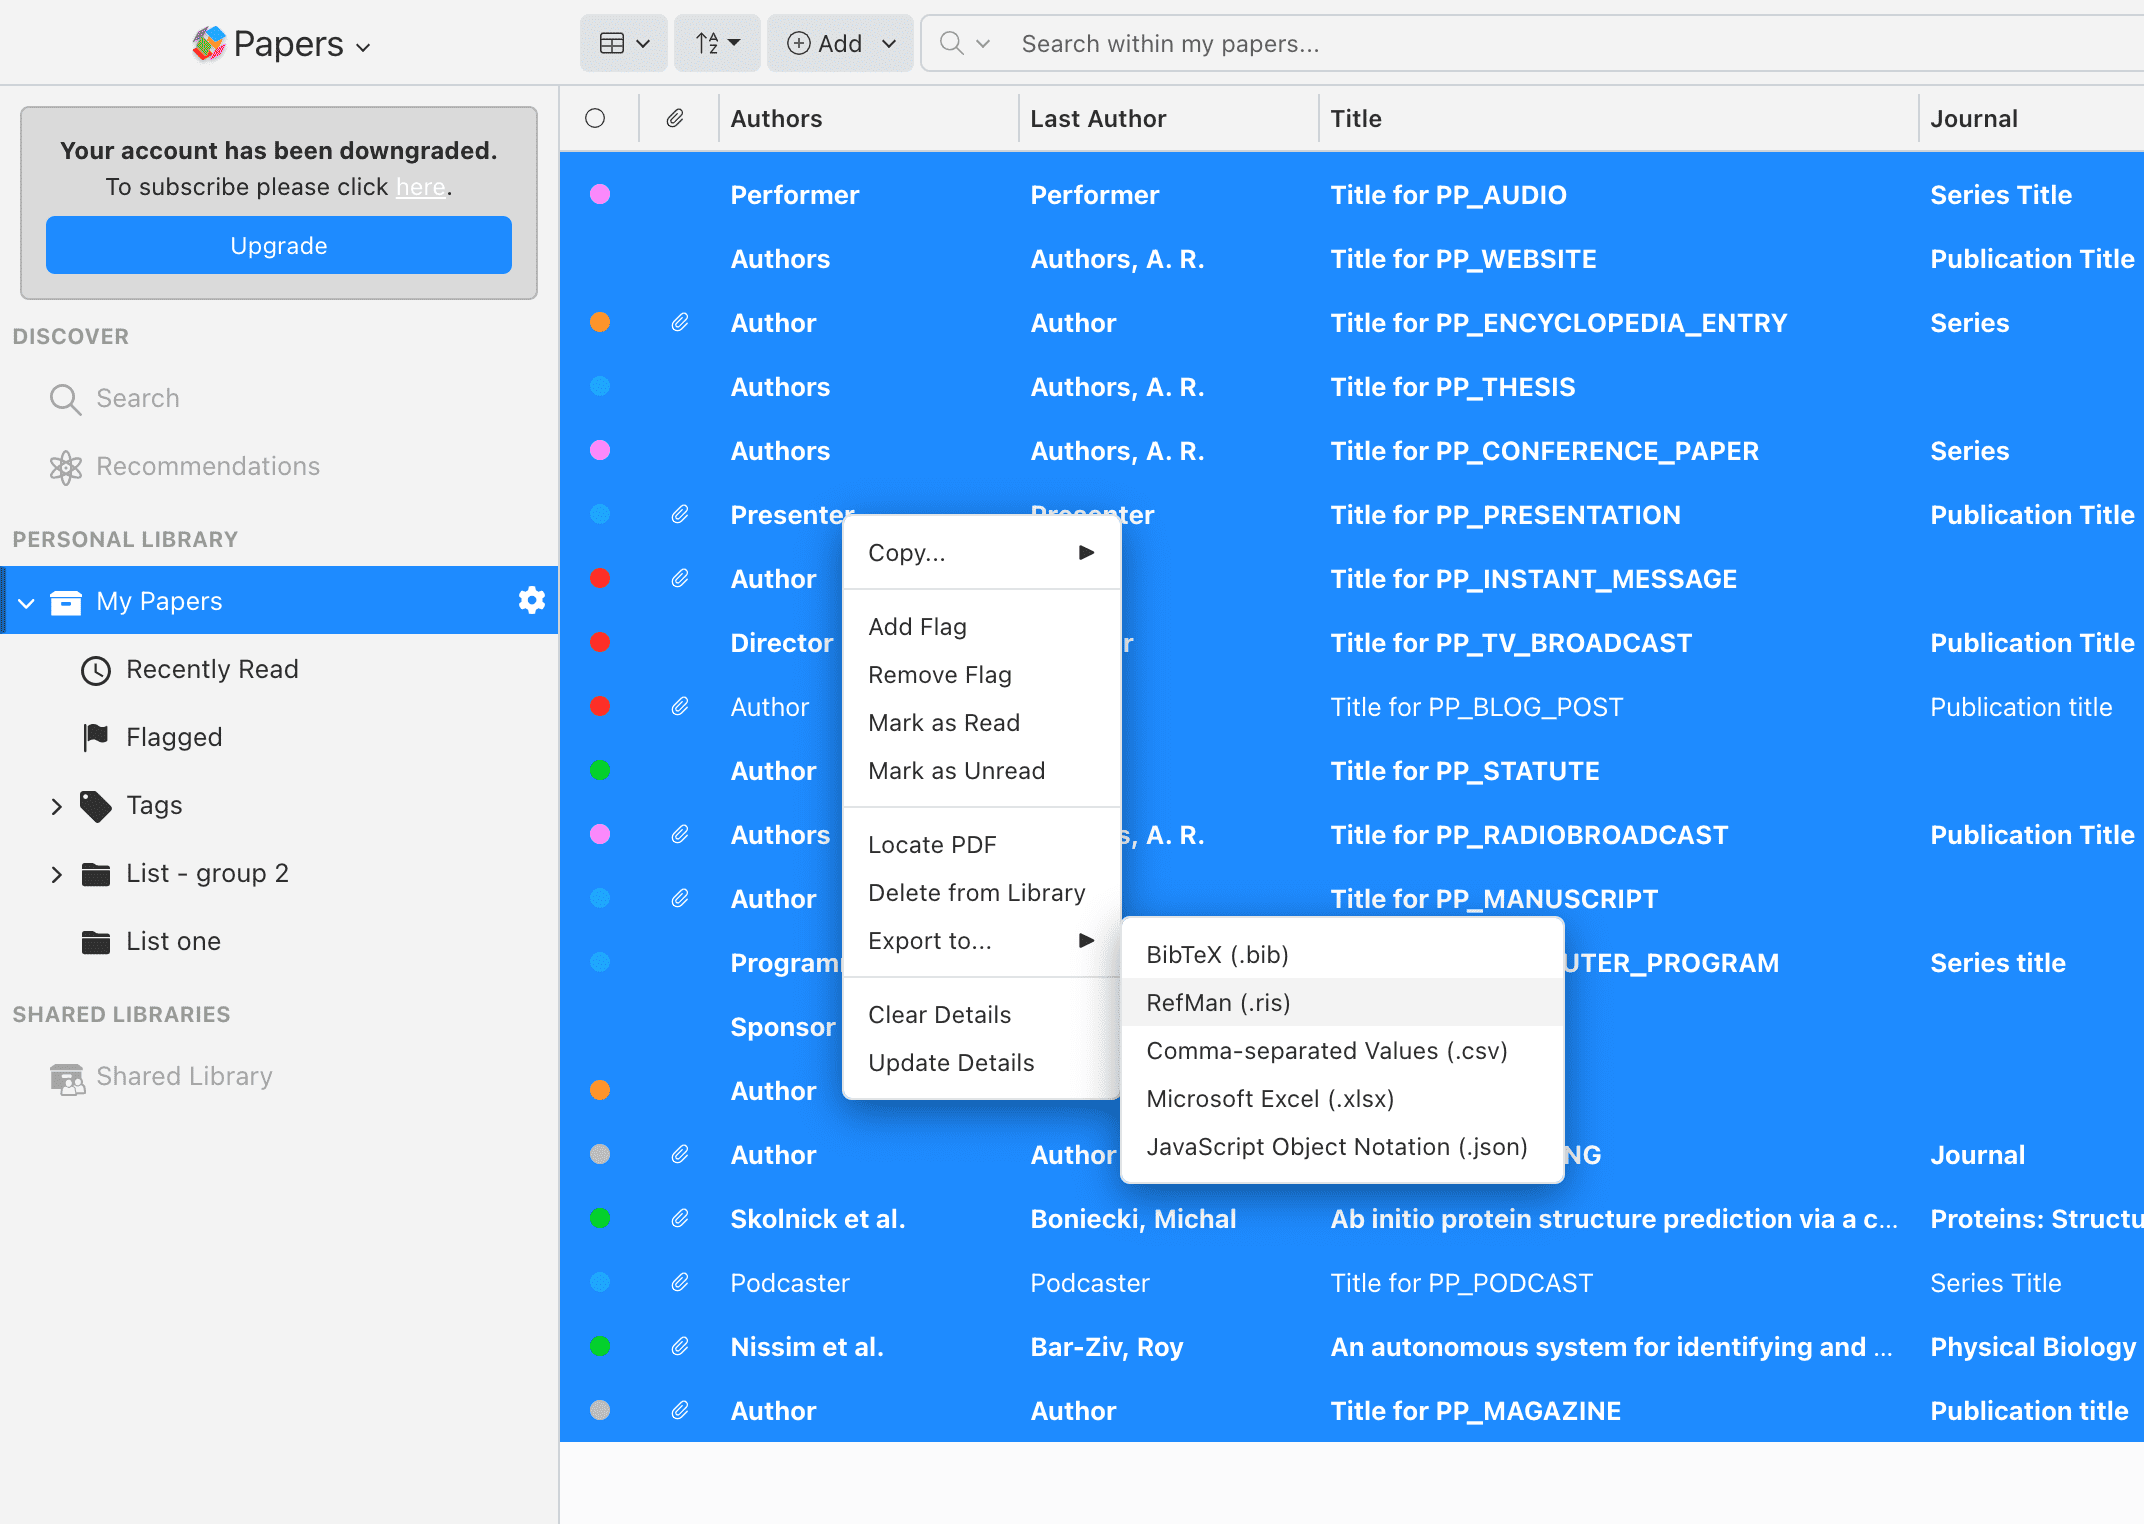The width and height of the screenshot is (2144, 1524).
Task: Choose RefMan (.ris) export format
Action: coord(1218,1002)
